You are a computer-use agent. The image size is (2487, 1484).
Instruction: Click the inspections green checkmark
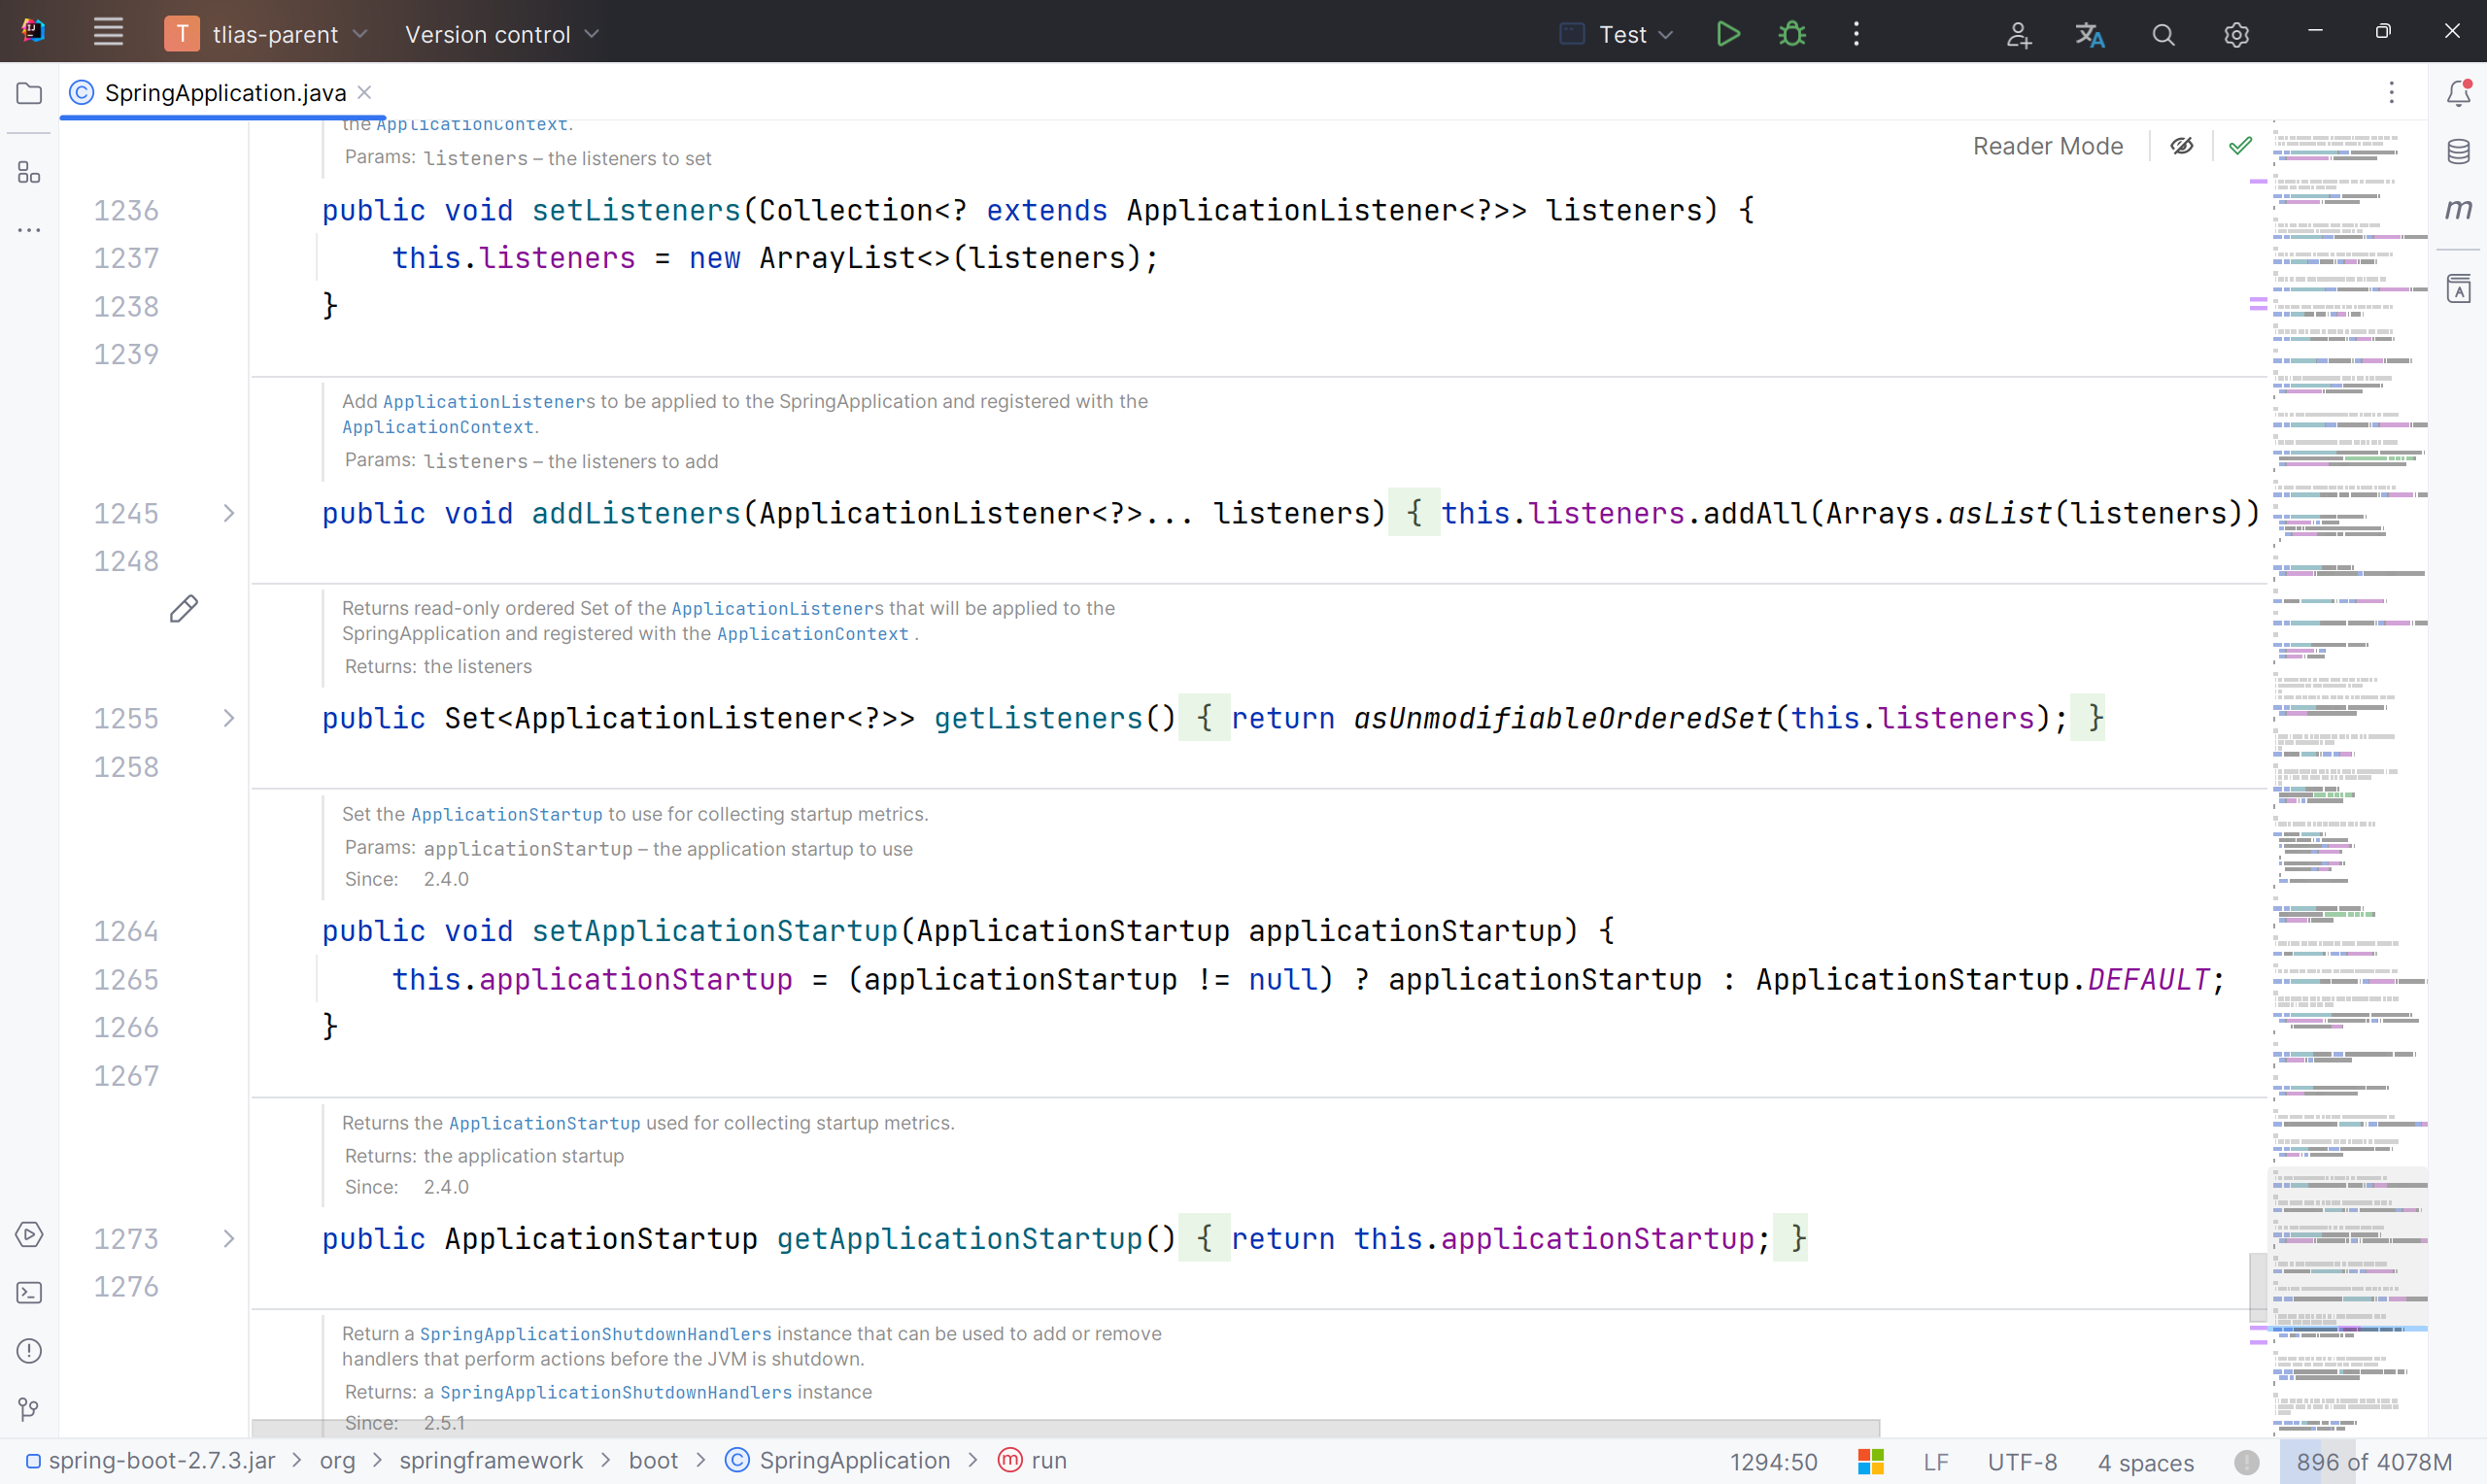point(2240,146)
